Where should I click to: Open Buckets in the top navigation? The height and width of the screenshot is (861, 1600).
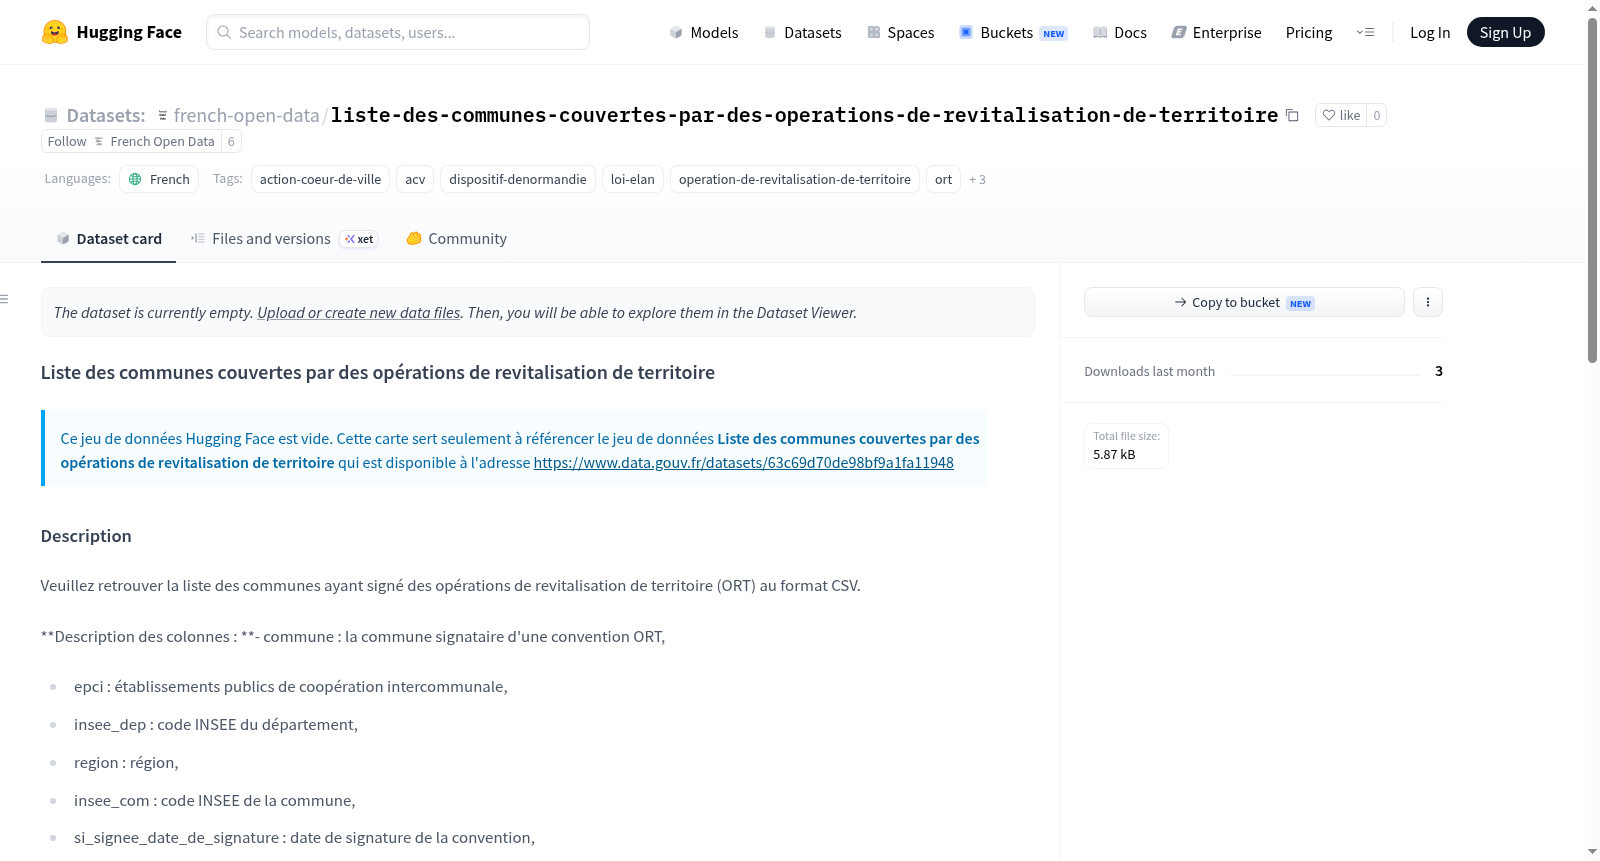tap(1013, 32)
